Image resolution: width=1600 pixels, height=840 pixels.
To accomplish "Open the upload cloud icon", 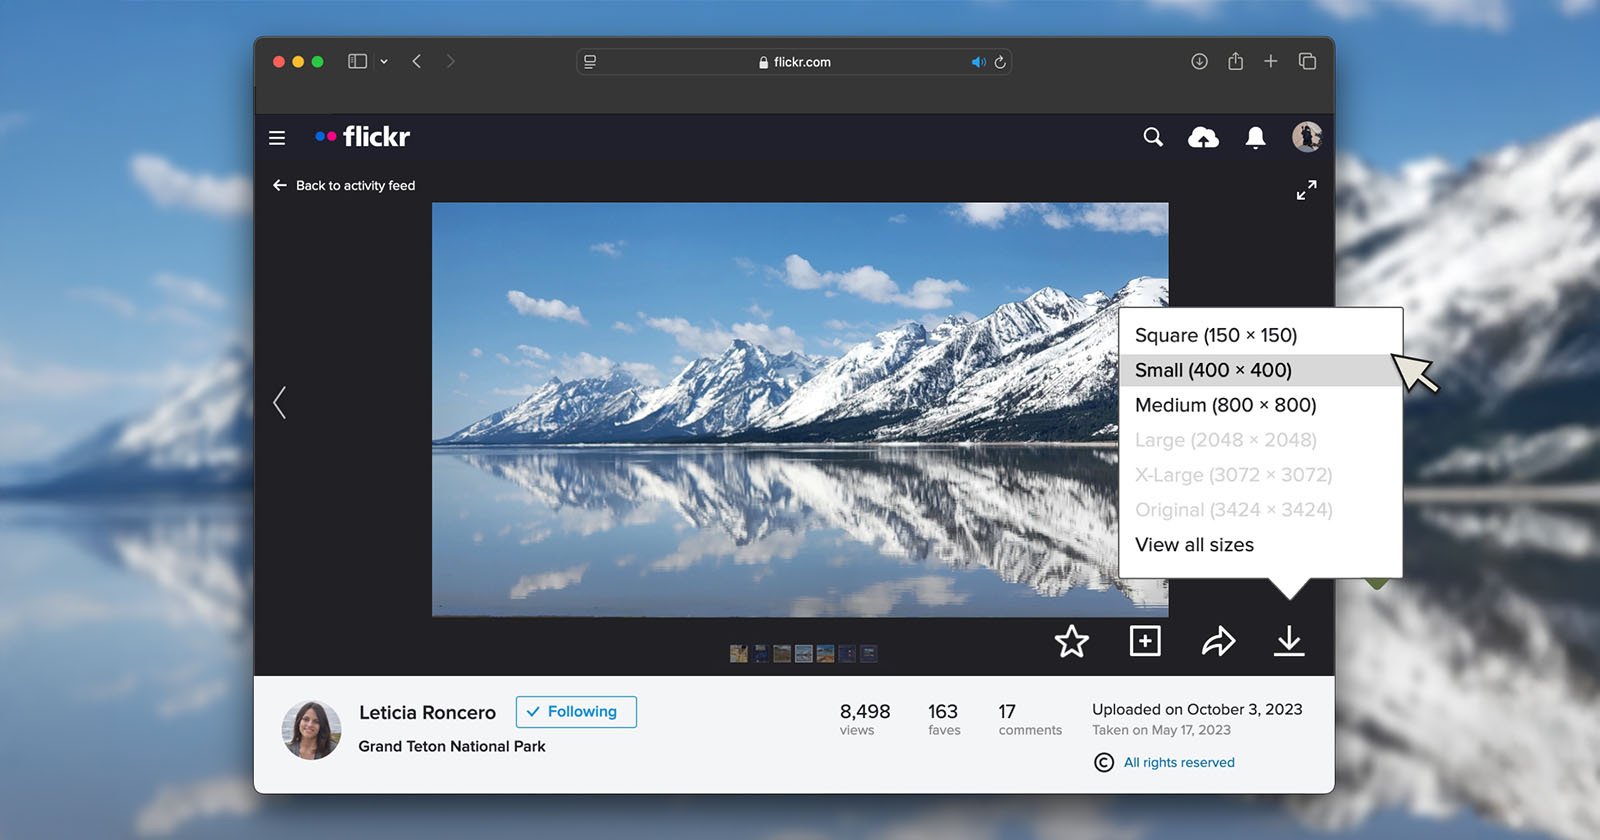I will click(1203, 138).
